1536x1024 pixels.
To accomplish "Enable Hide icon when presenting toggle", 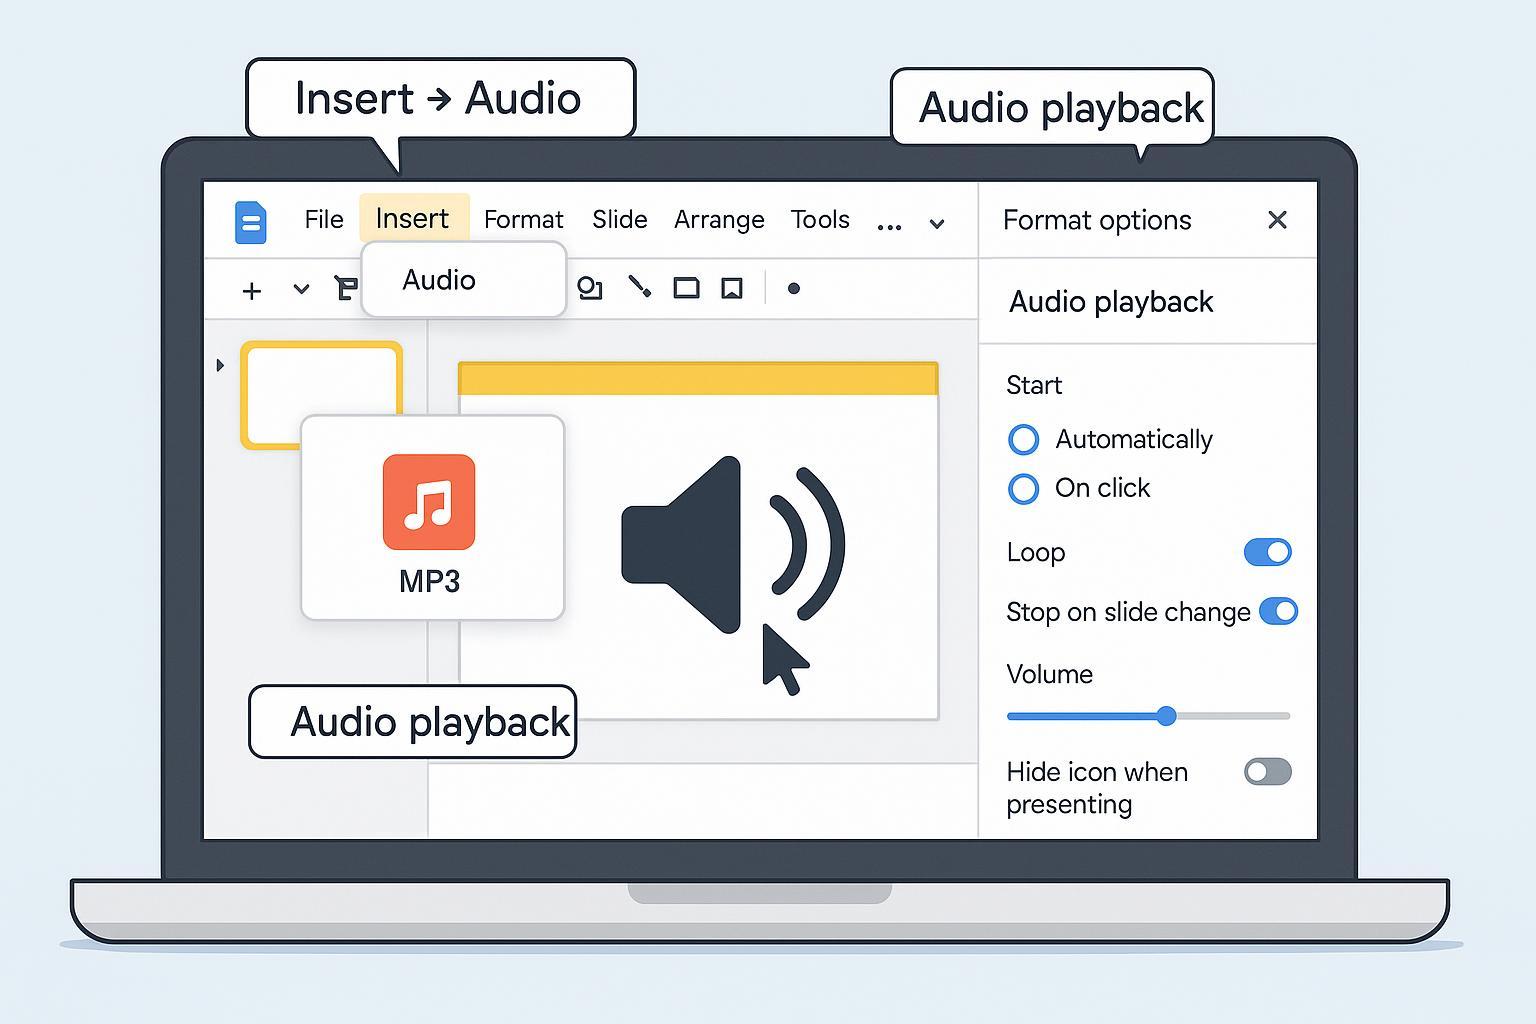I will [1267, 772].
